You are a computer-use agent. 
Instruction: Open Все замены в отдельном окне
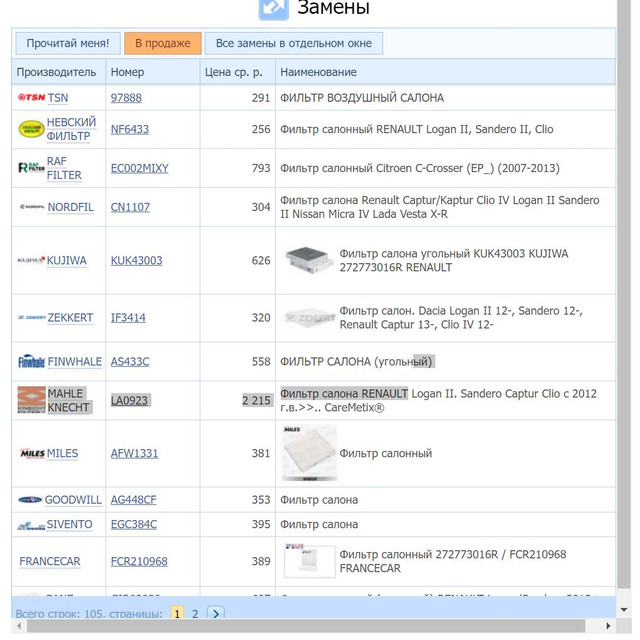point(294,43)
